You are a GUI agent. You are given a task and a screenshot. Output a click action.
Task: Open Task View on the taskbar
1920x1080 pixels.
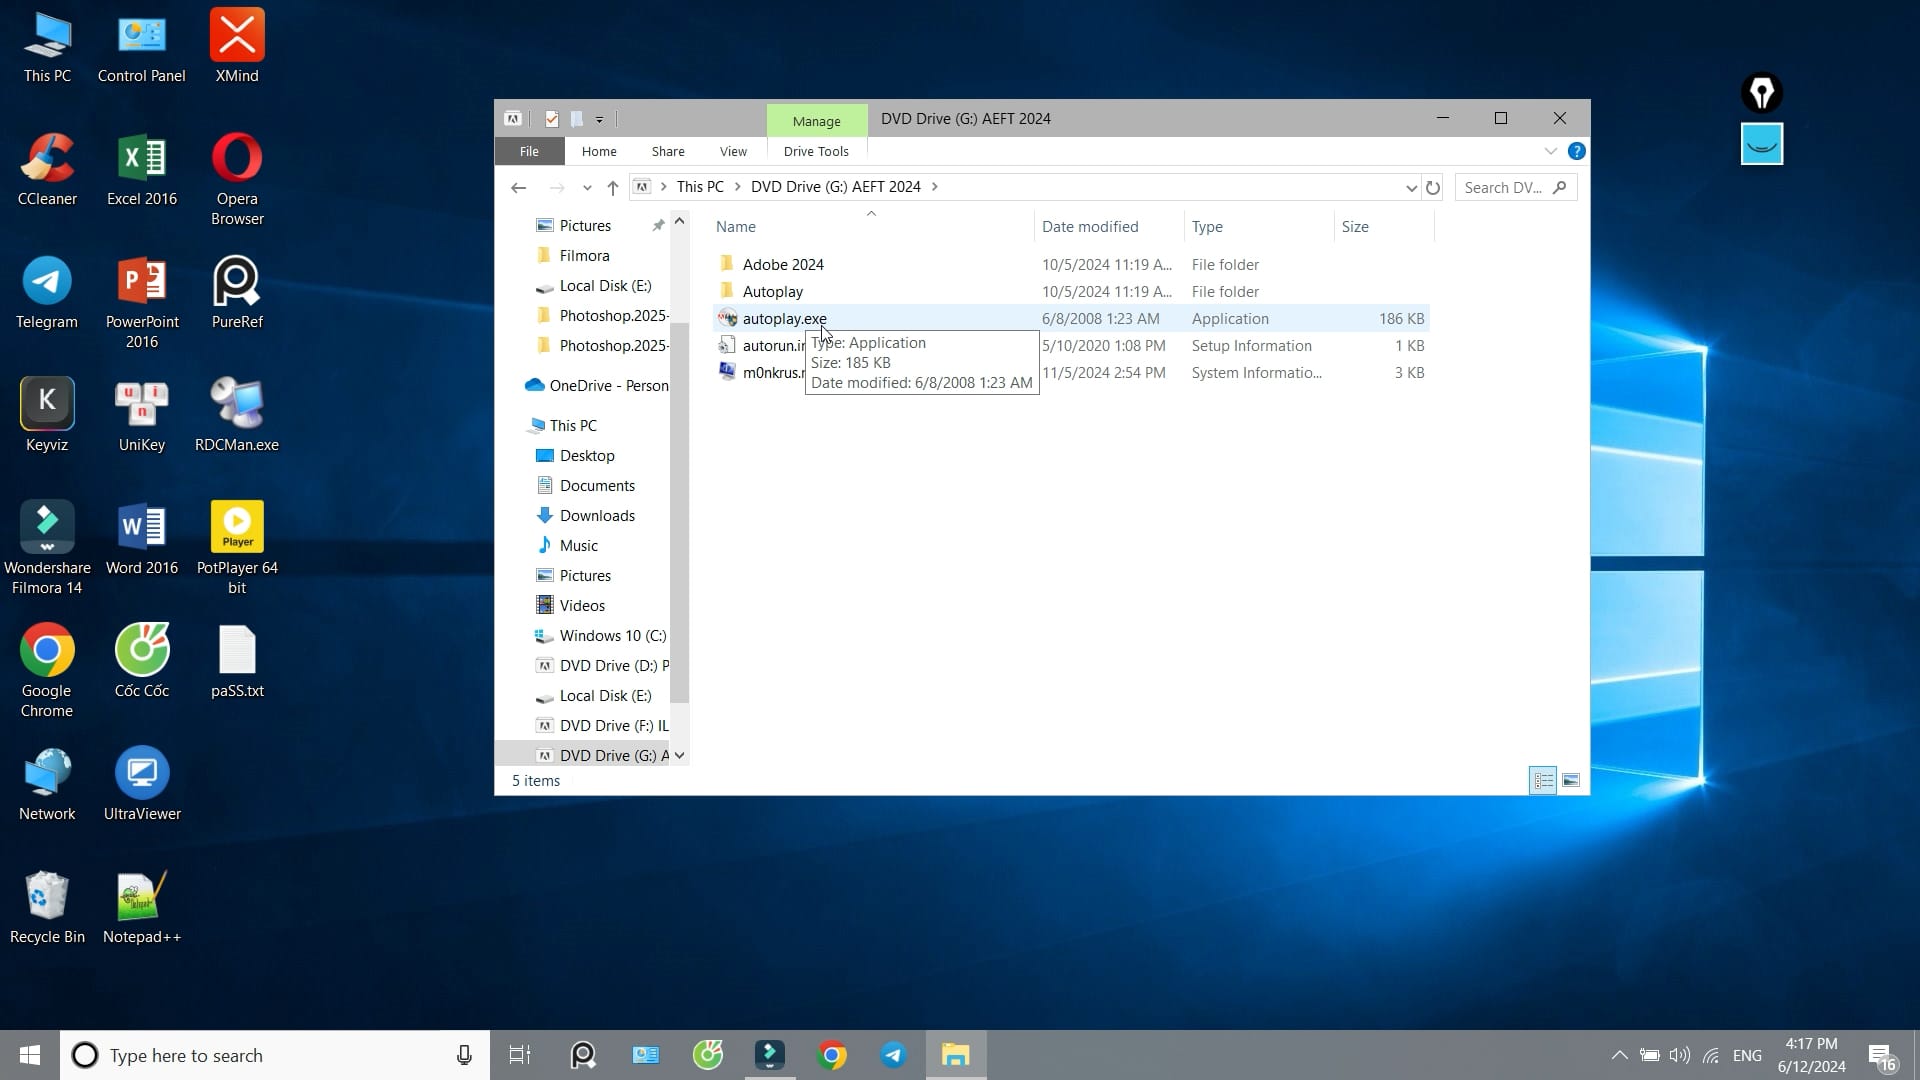point(520,1055)
